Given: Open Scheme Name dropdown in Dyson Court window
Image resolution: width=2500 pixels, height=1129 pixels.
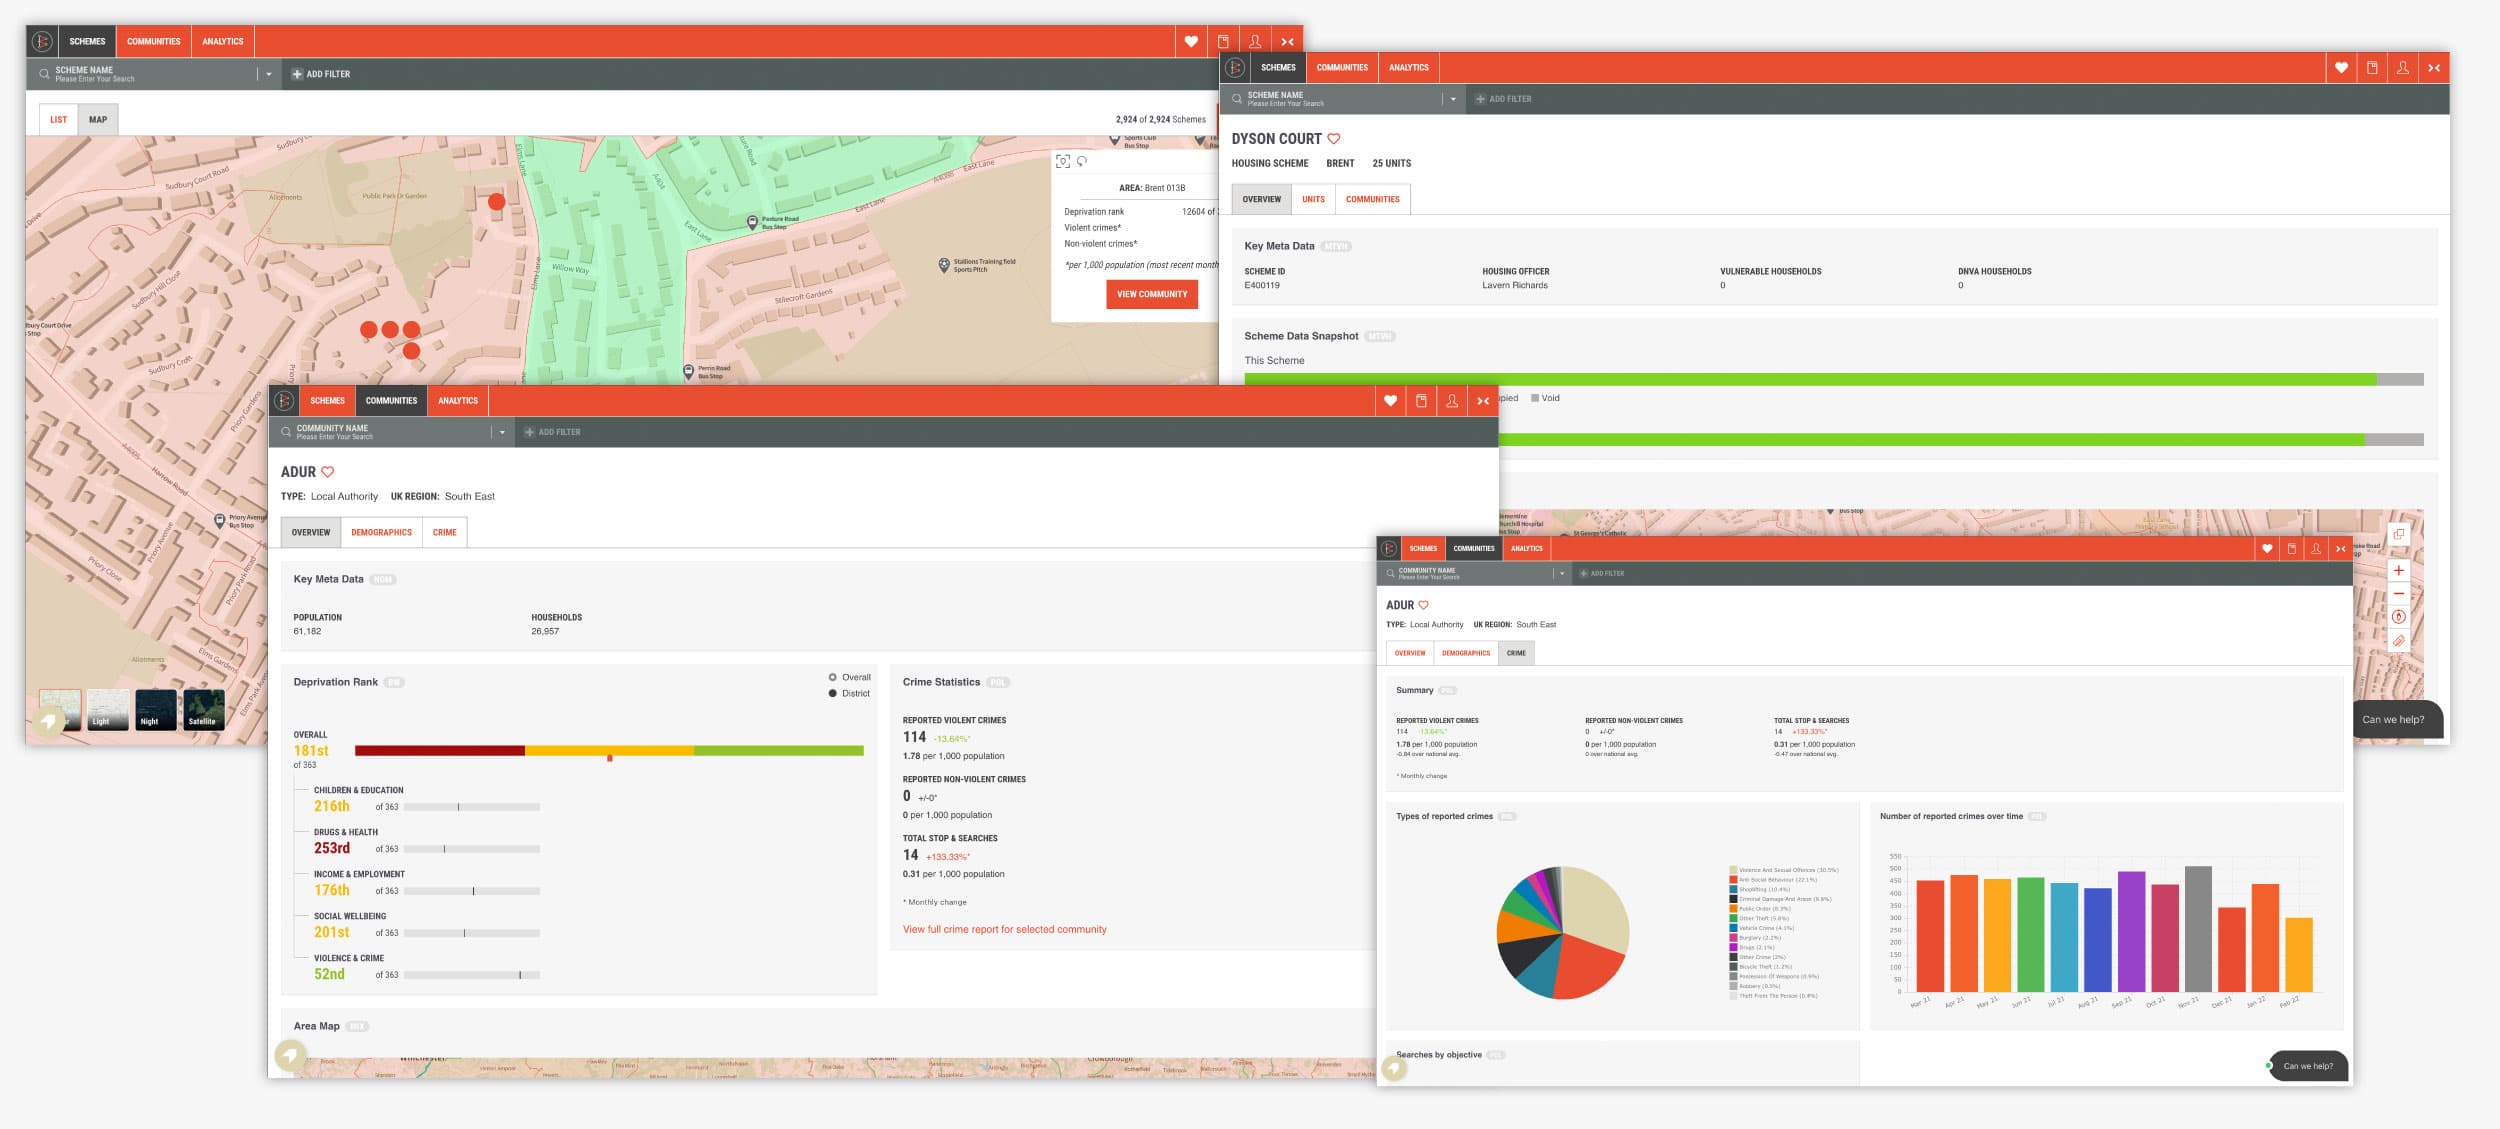Looking at the screenshot, I should click(x=1453, y=99).
